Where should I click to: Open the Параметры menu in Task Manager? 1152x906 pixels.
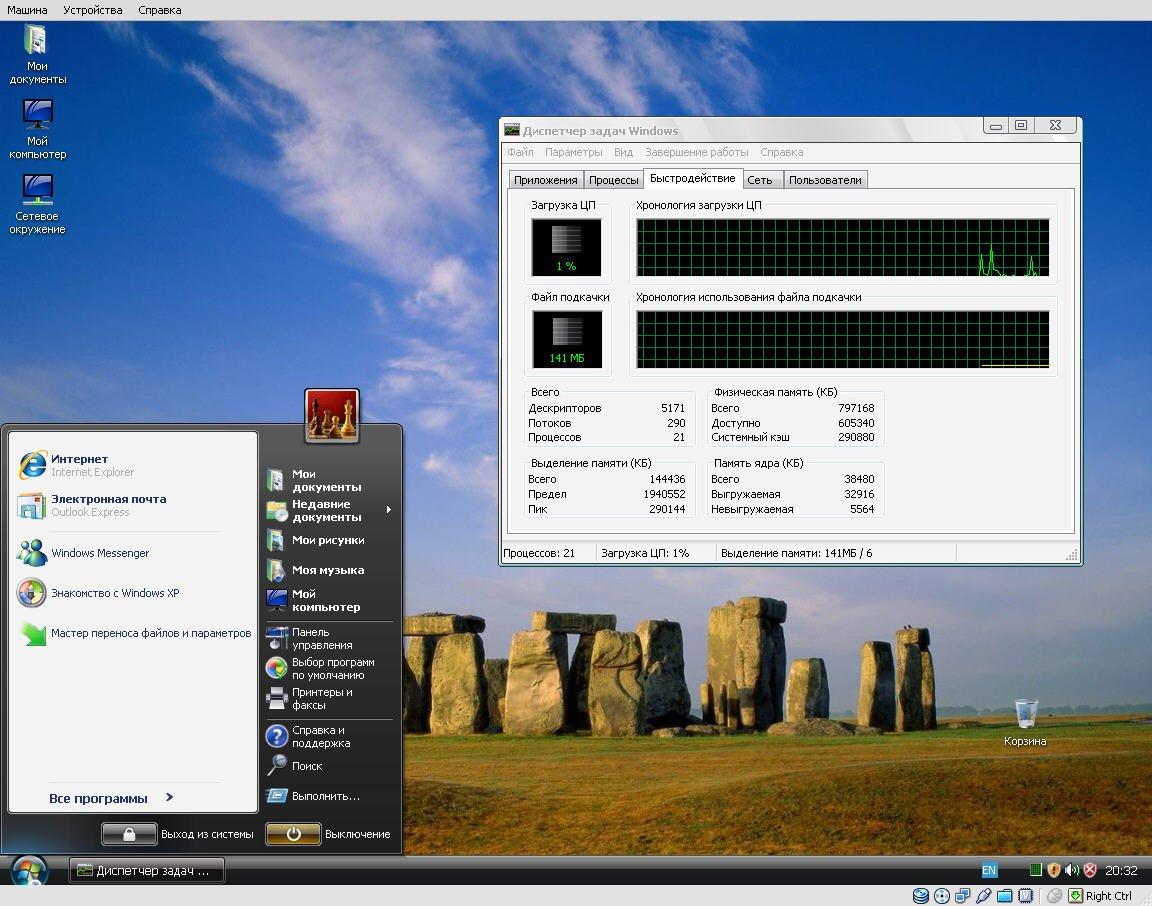click(573, 152)
